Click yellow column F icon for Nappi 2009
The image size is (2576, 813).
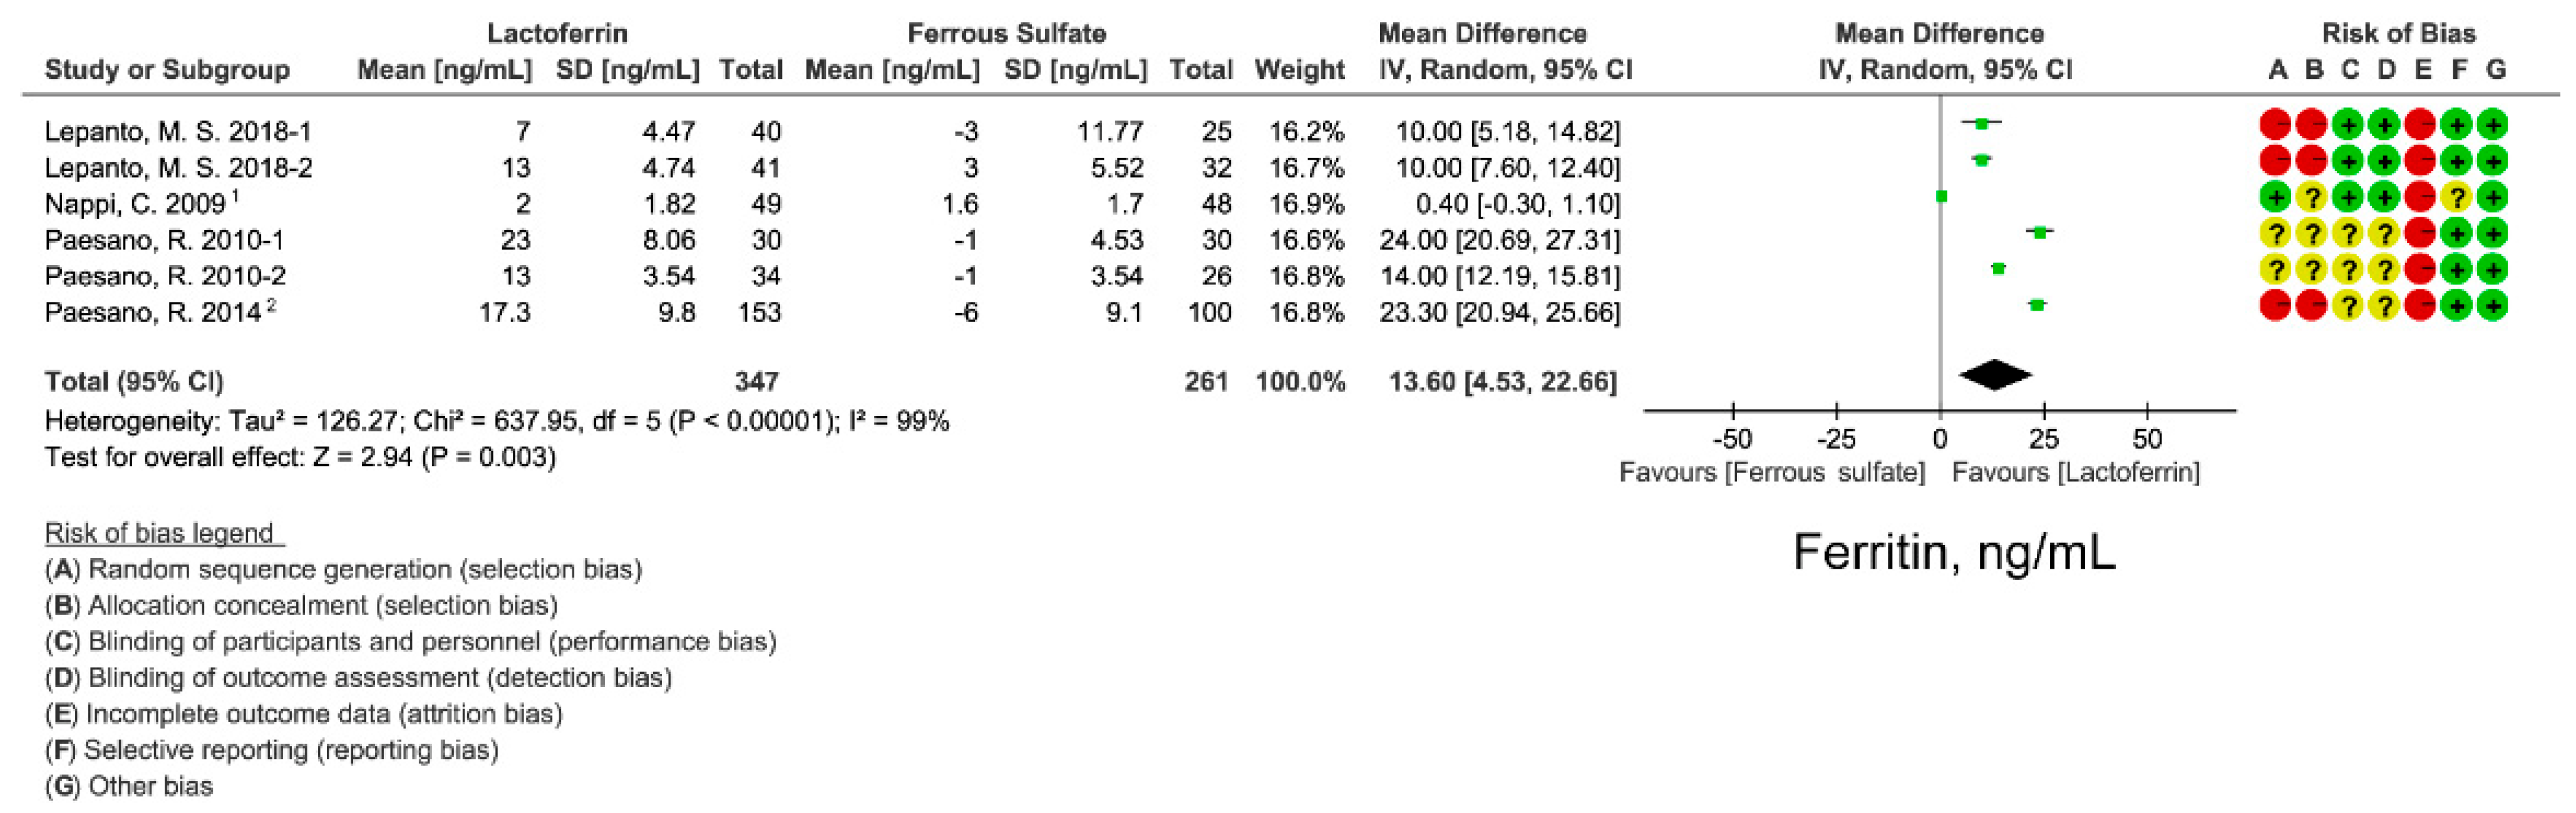pos(2456,197)
